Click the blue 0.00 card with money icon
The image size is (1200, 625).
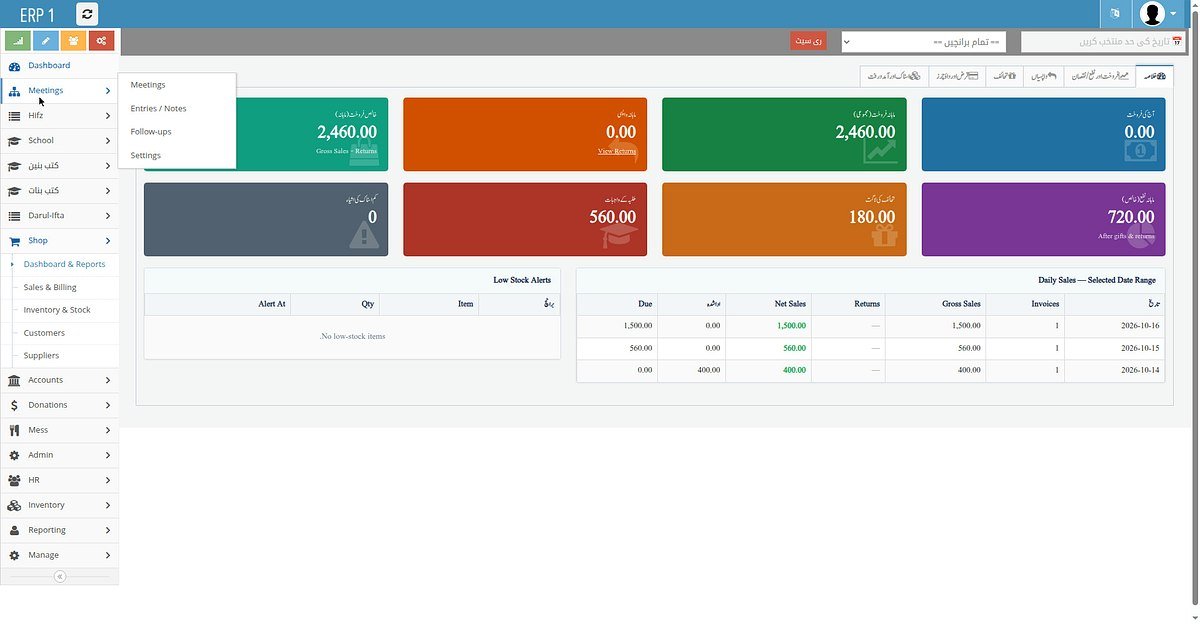1044,134
